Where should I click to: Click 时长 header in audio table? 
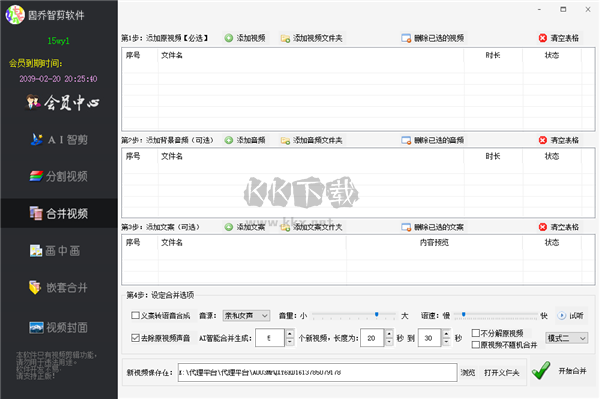492,156
